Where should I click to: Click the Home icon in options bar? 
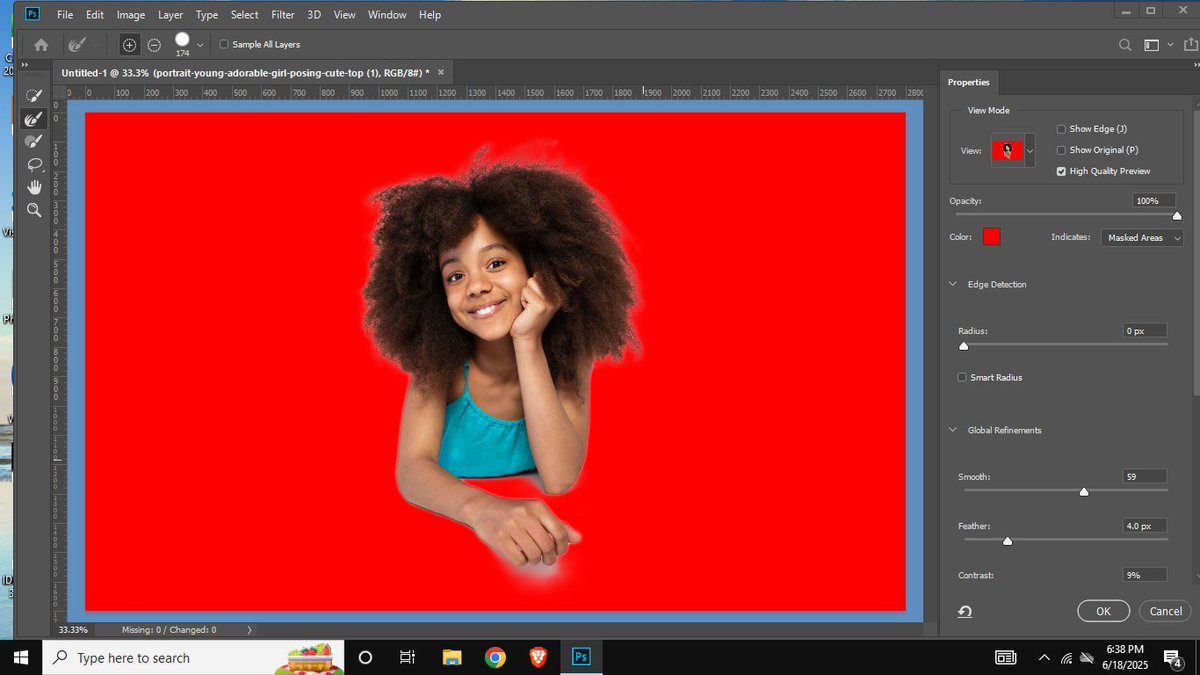point(41,44)
